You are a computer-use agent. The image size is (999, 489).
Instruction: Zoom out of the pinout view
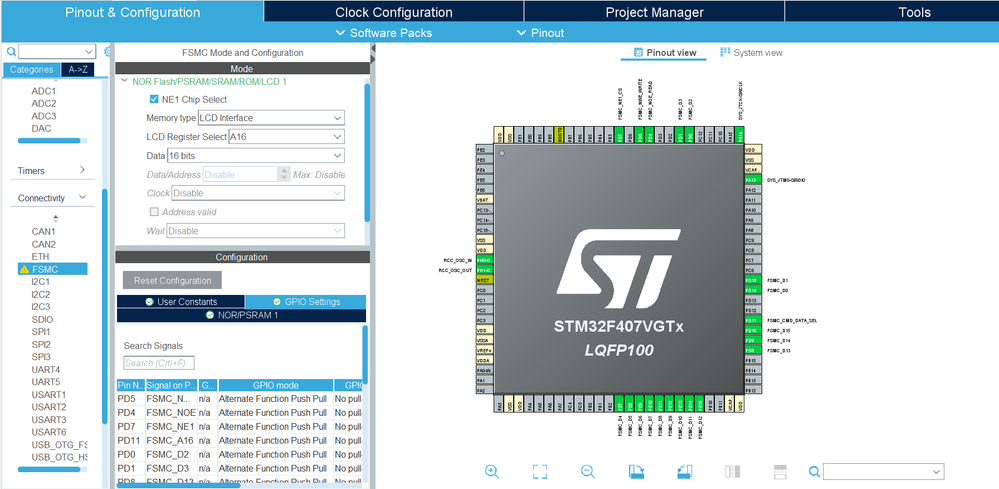coord(587,471)
